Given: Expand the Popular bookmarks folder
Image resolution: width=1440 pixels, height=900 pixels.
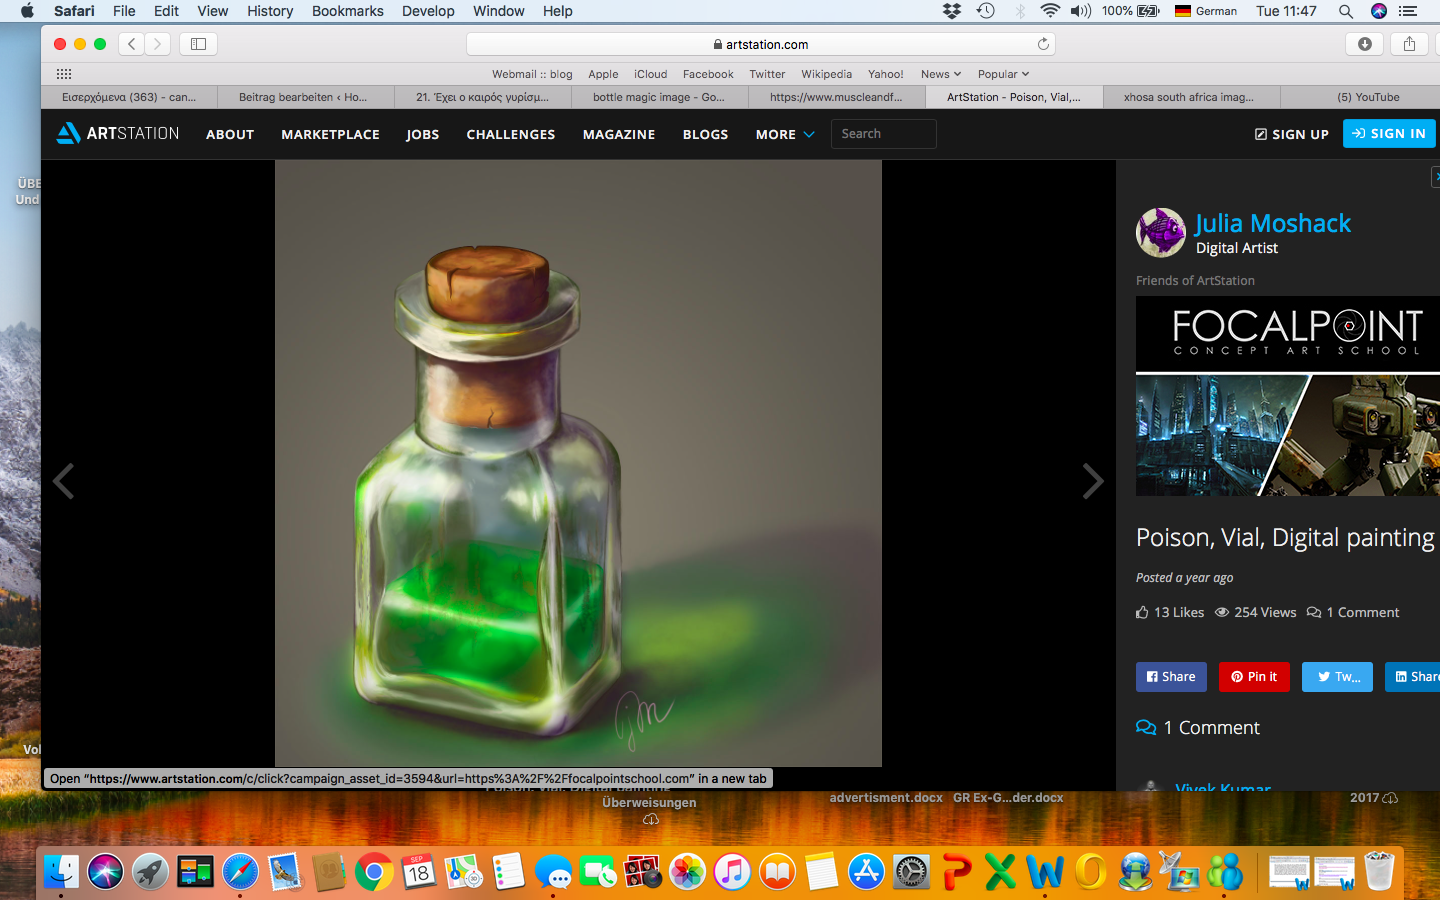Looking at the screenshot, I should [1003, 74].
